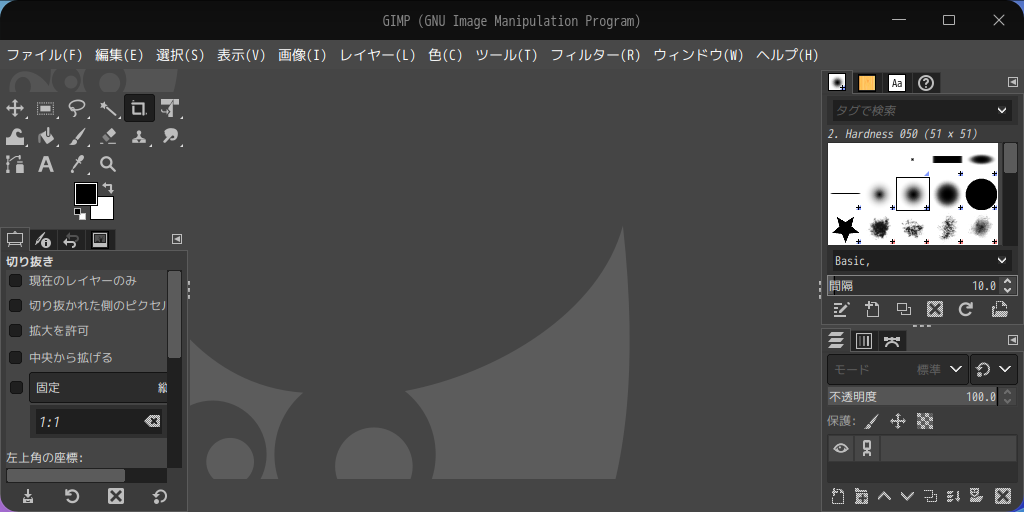This screenshot has width=1024, height=512.
Task: Open the フィルター(R) menu
Action: (596, 55)
